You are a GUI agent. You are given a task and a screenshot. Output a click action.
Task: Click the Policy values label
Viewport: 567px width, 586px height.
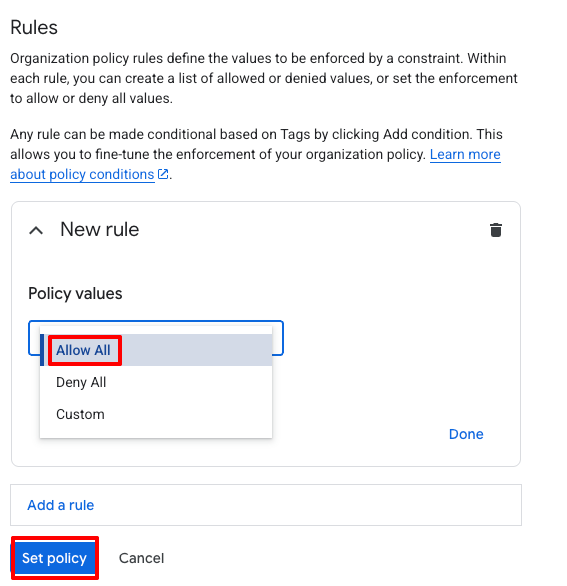click(75, 293)
